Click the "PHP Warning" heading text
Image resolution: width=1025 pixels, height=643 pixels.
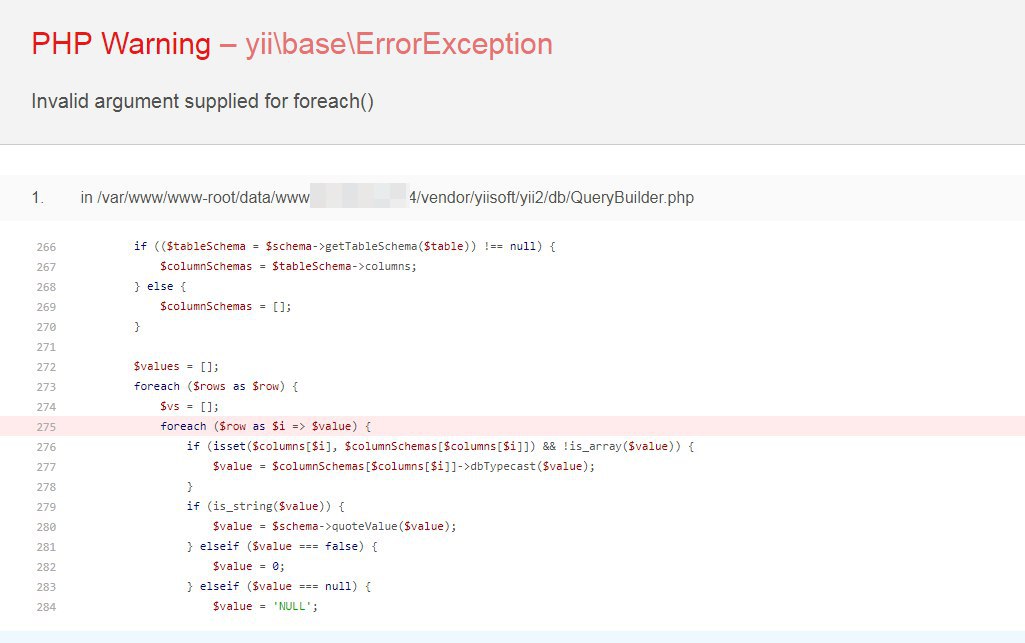coord(121,44)
